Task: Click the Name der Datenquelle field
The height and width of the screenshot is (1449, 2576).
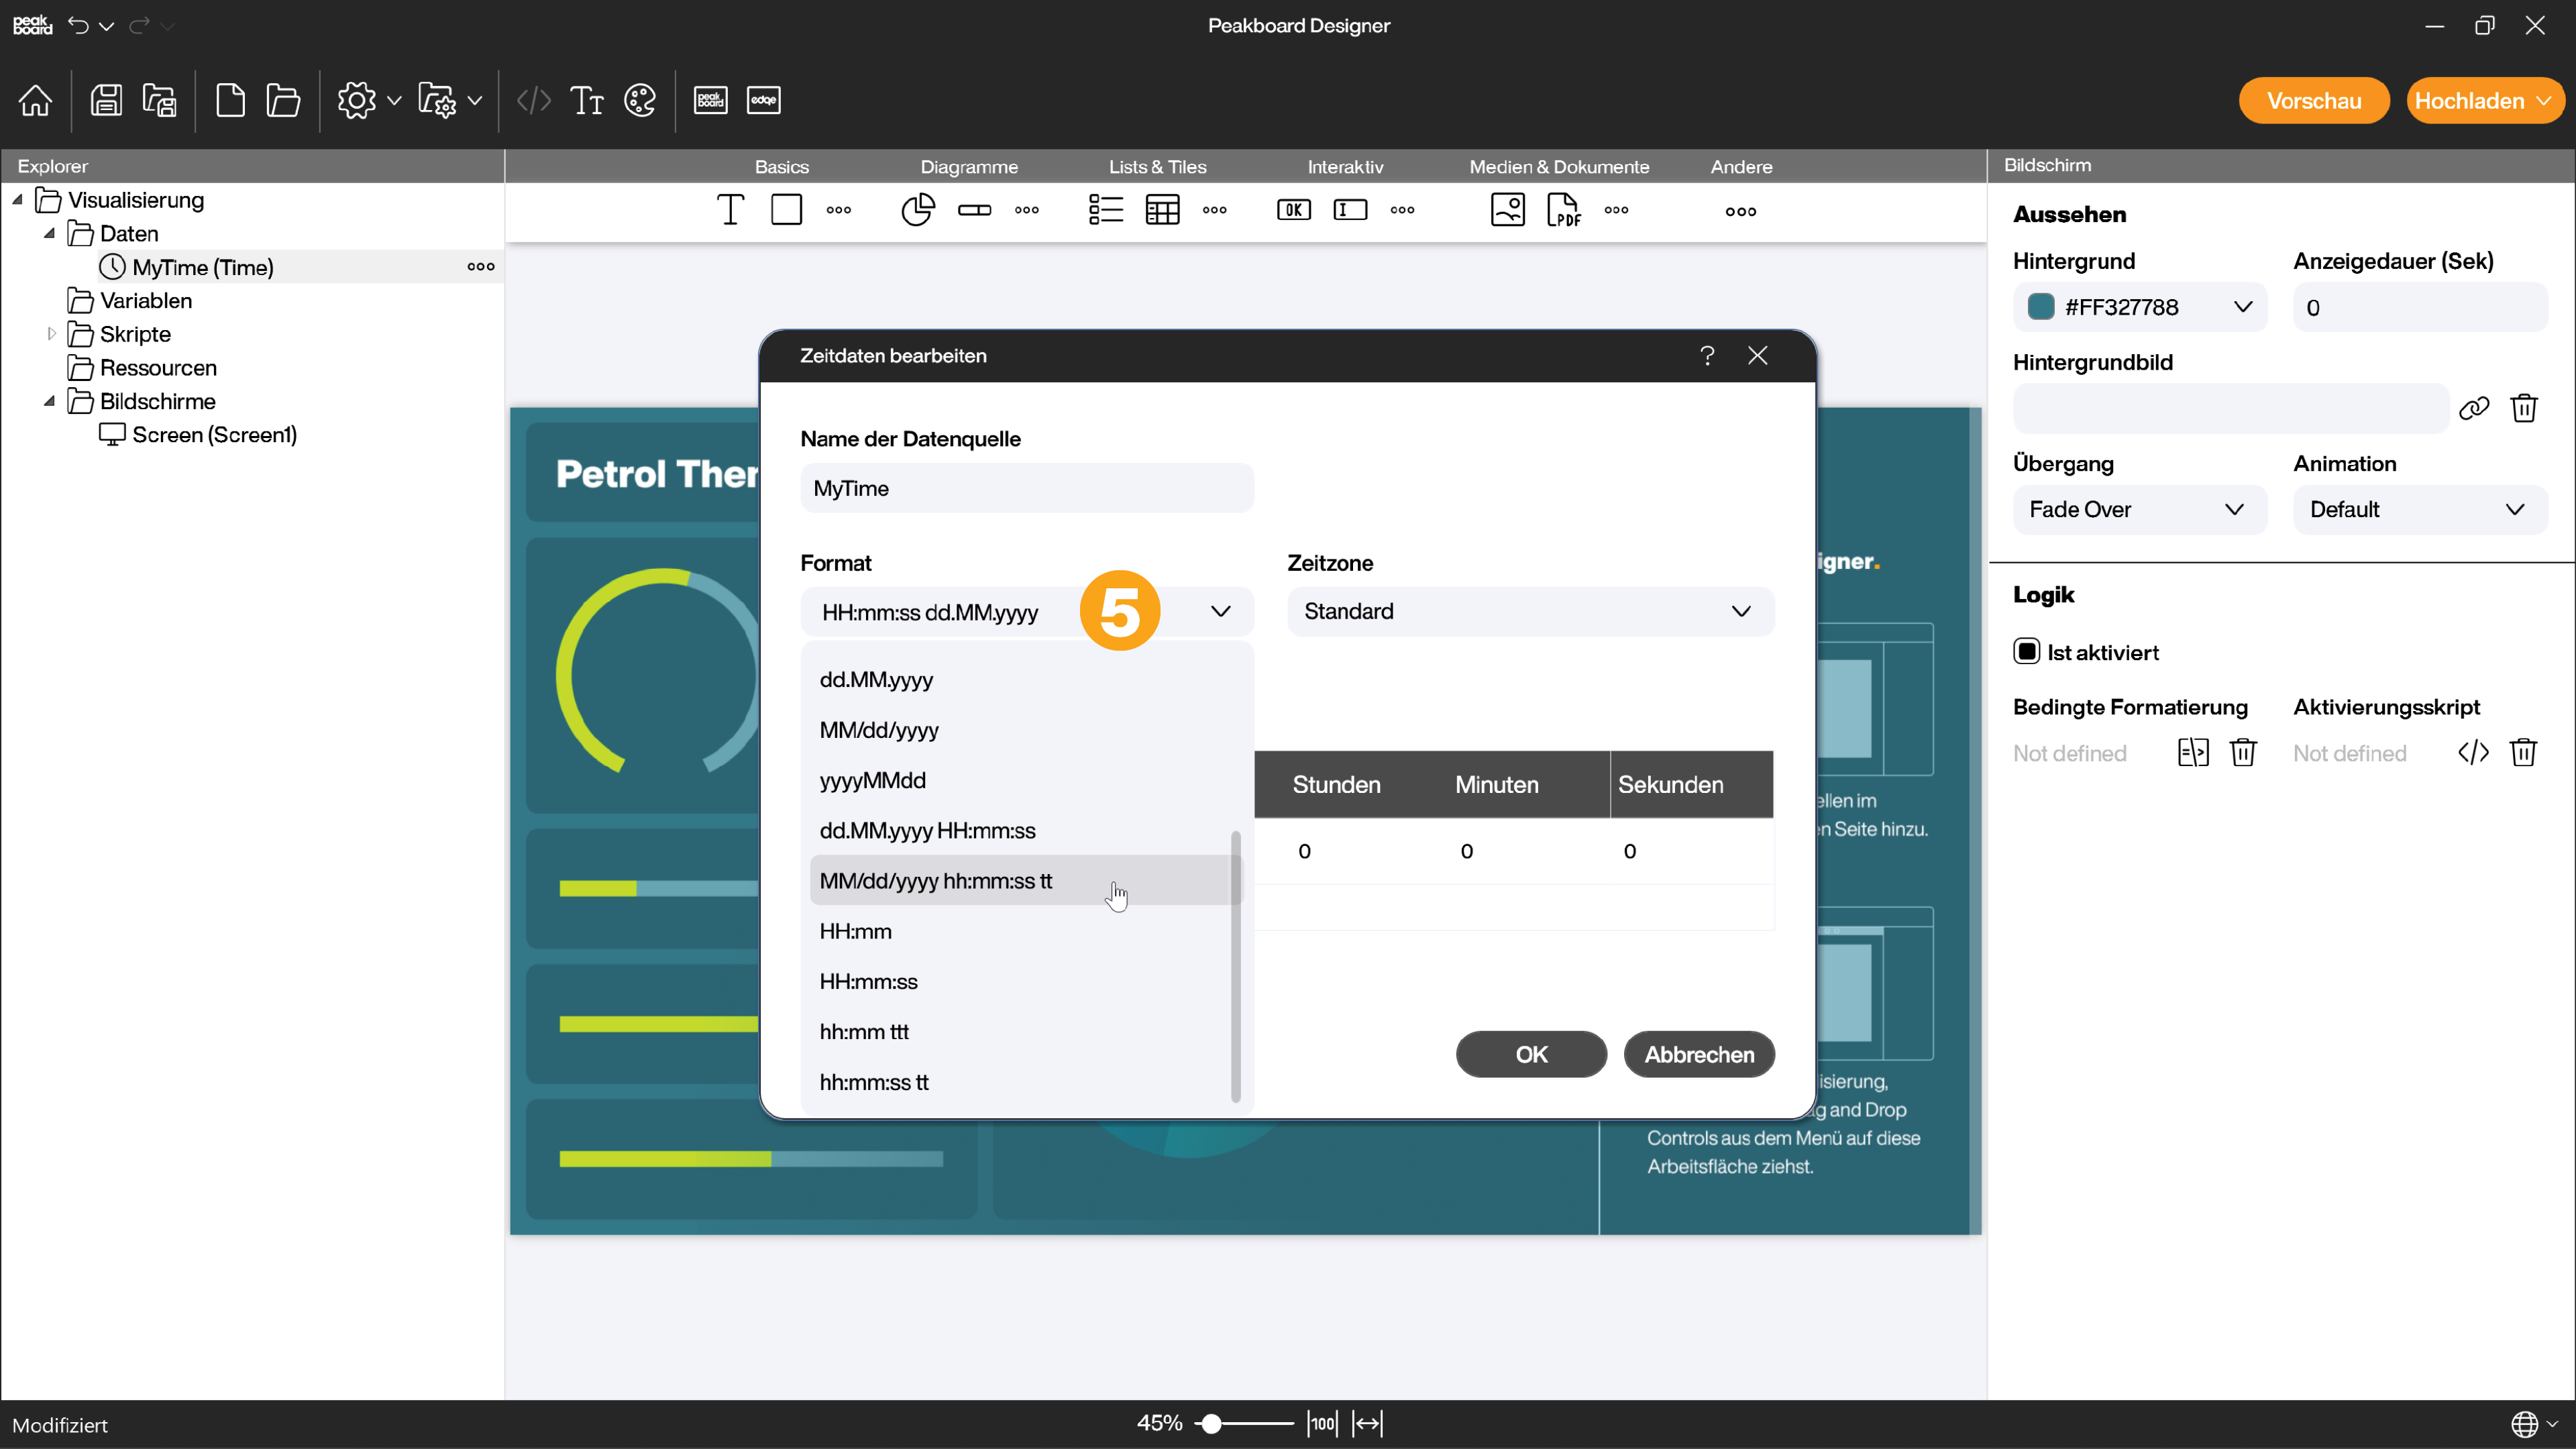Action: [1027, 488]
